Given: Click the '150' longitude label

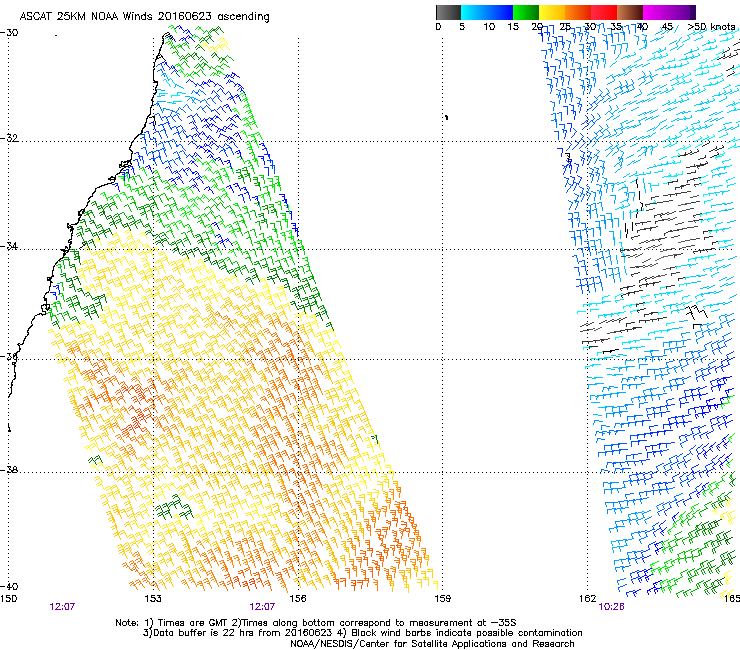Looking at the screenshot, I should 8,599.
